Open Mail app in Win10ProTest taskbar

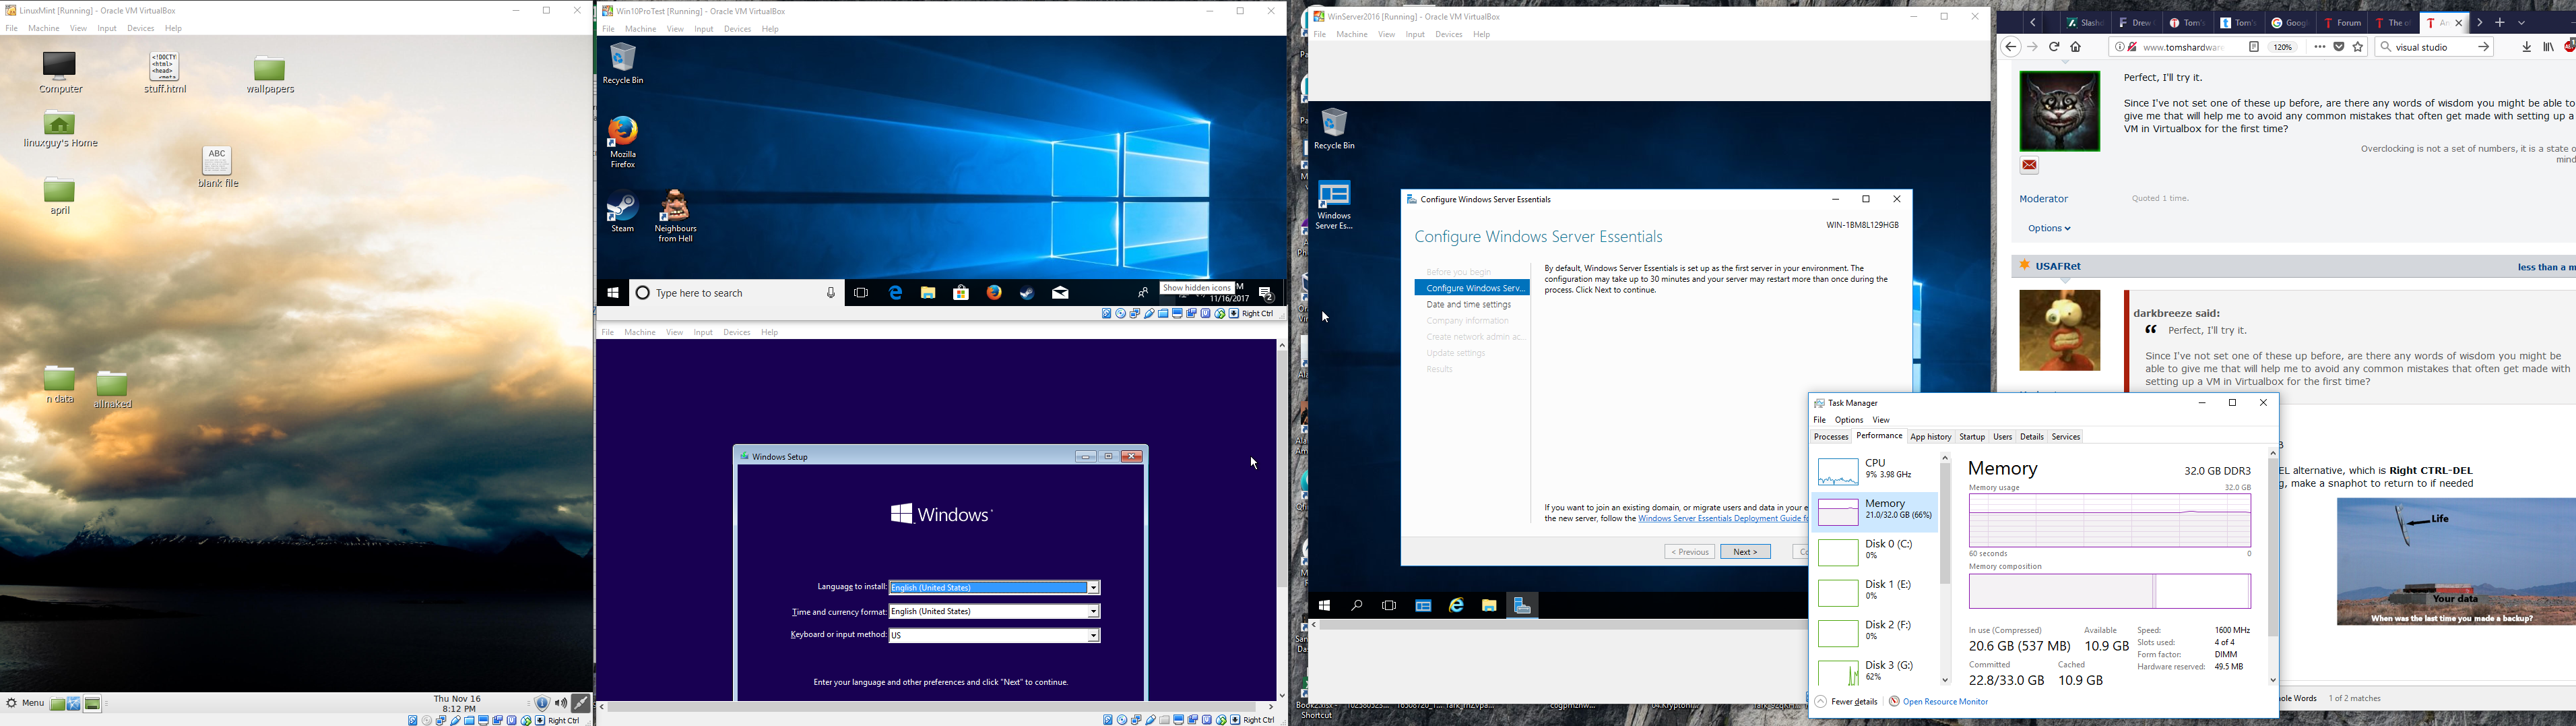1060,293
